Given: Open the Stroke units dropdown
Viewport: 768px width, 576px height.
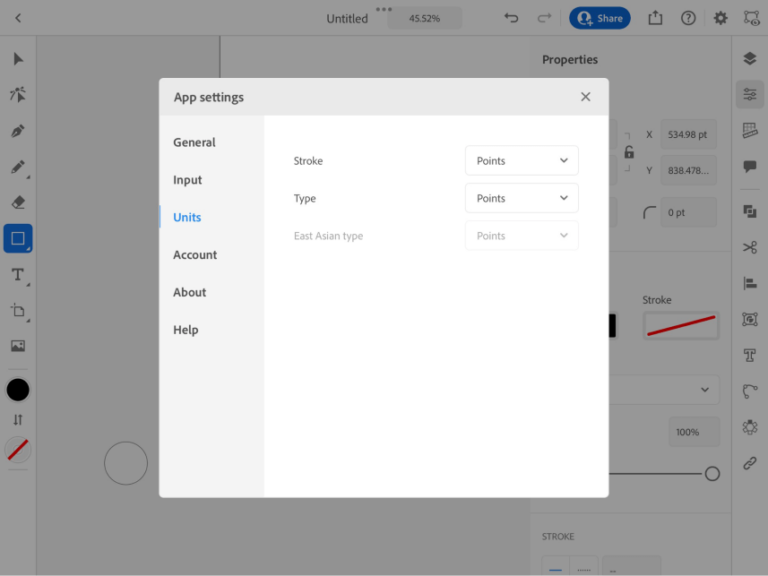Looking at the screenshot, I should pyautogui.click(x=522, y=161).
